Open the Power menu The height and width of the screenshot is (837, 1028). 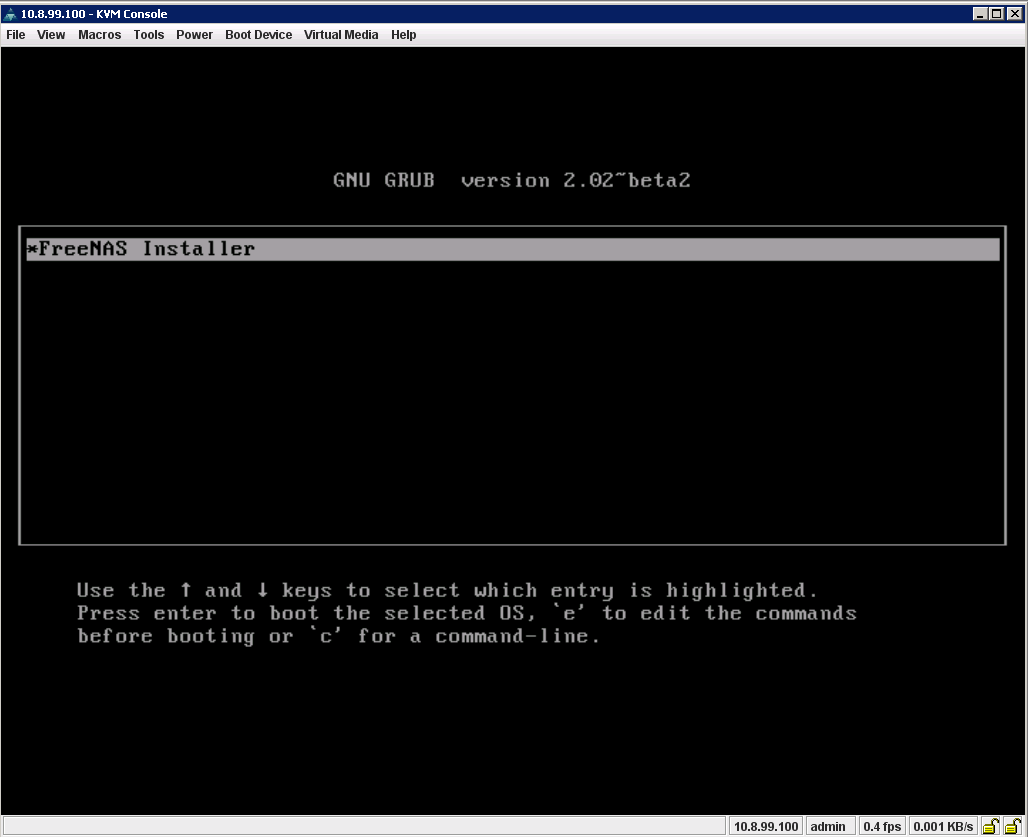tap(194, 35)
